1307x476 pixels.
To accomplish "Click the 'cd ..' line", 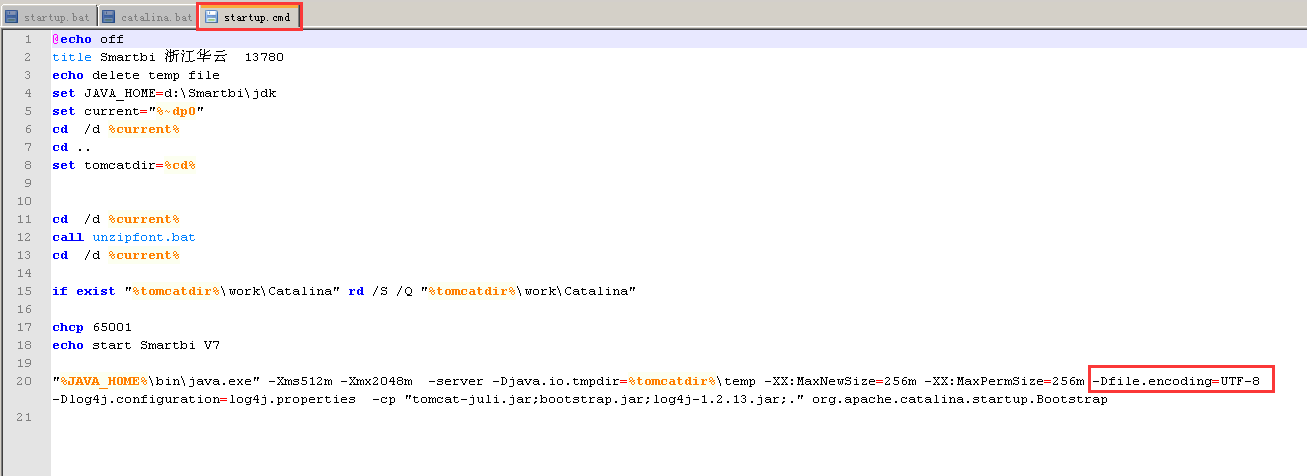I will point(72,147).
